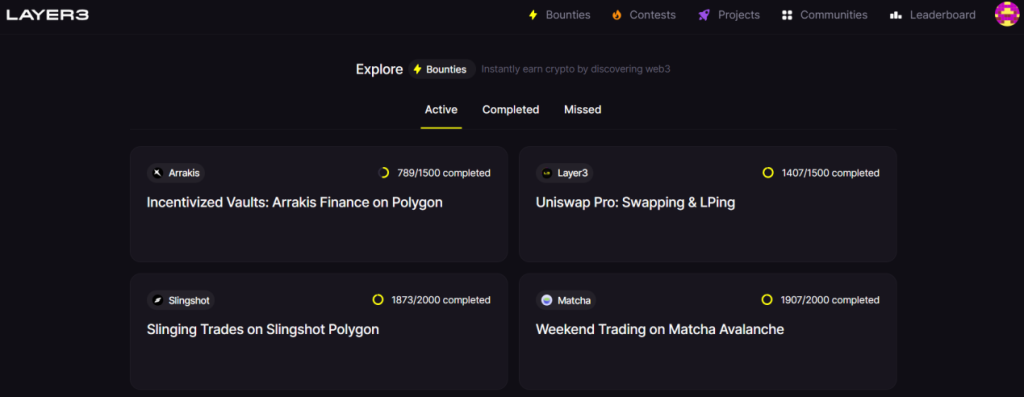Screen dimensions: 1024x397
Task: Open the user profile avatar
Action: (x=1006, y=14)
